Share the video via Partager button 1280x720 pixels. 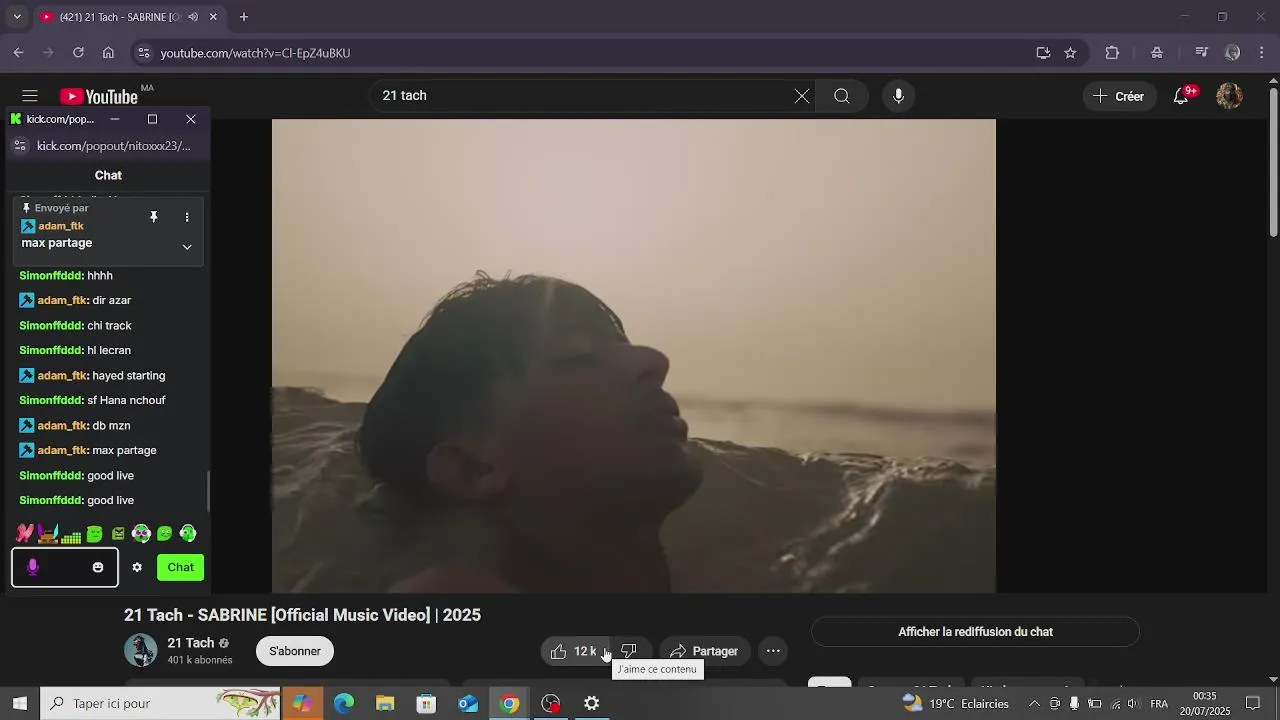[x=704, y=651]
